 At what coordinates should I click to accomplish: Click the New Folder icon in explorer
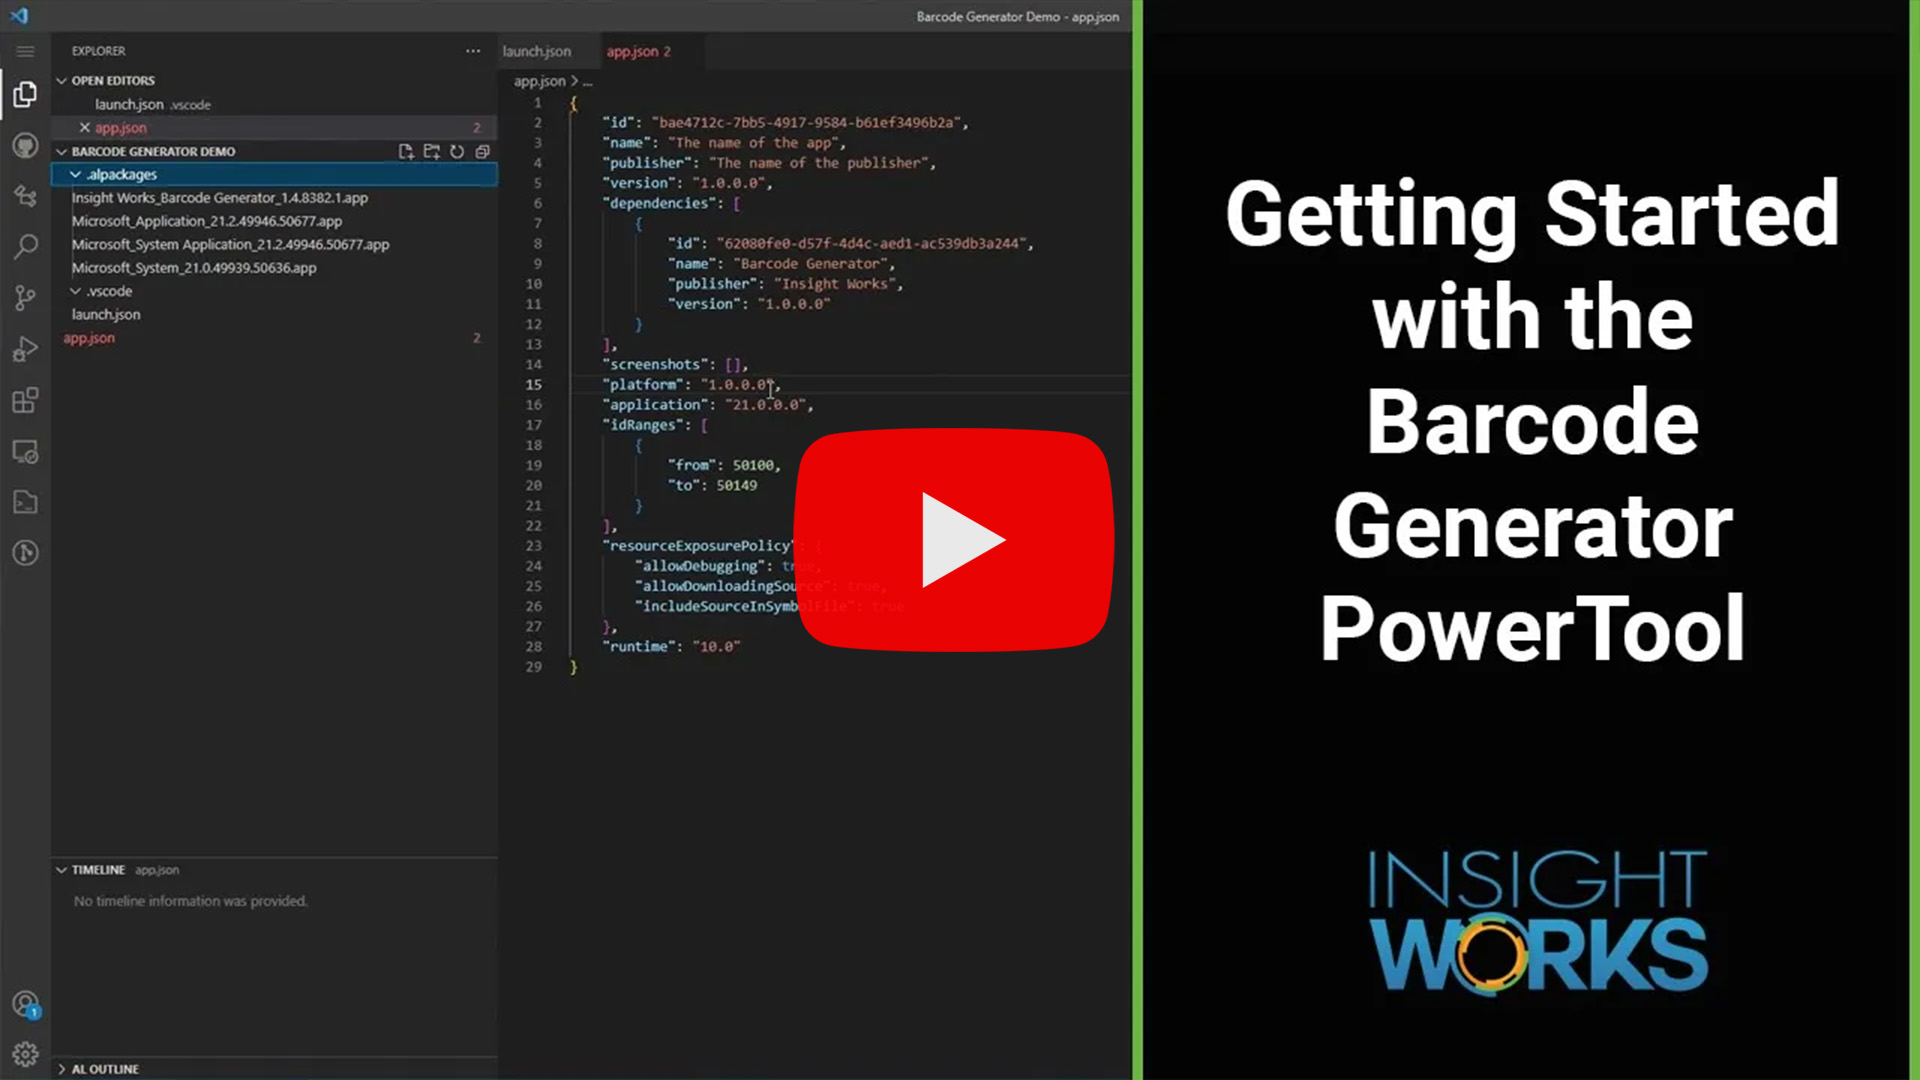431,152
